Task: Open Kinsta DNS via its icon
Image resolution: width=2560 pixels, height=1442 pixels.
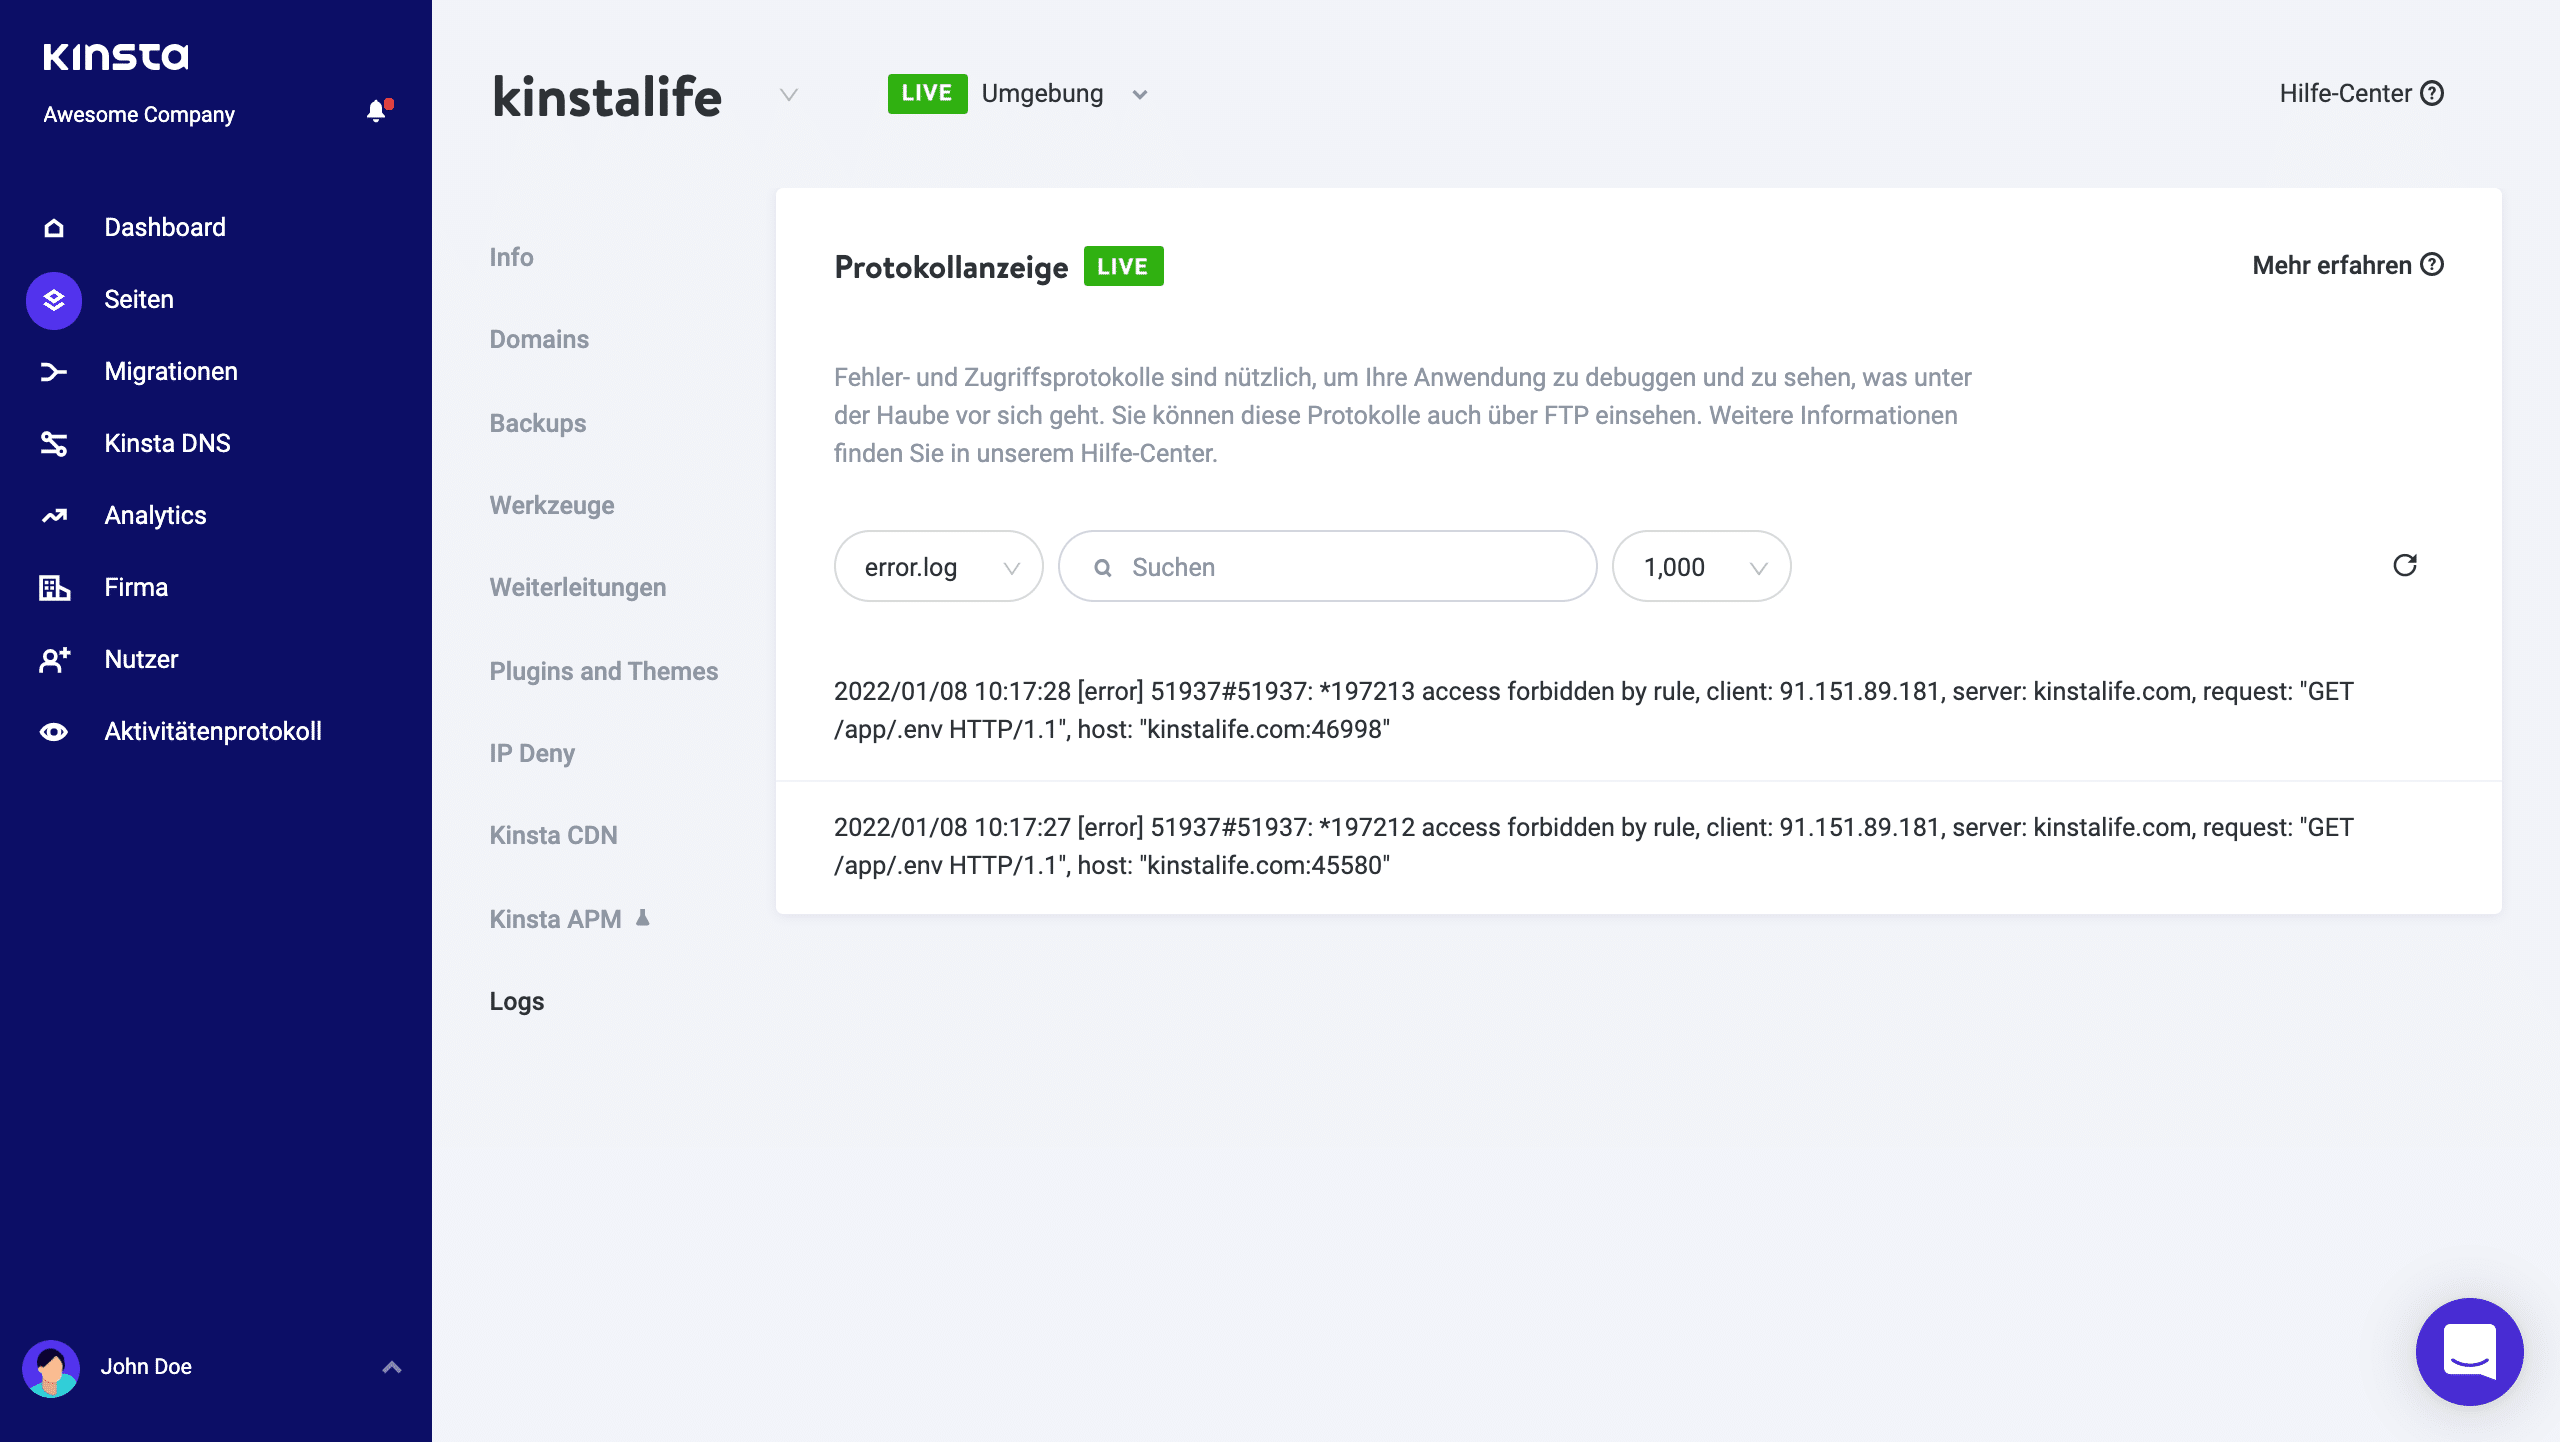Action: click(x=52, y=443)
